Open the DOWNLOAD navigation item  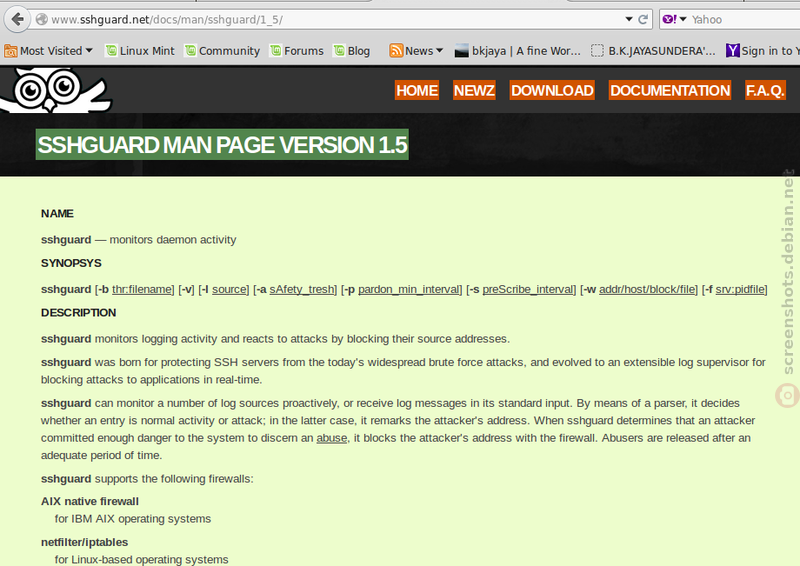552,90
